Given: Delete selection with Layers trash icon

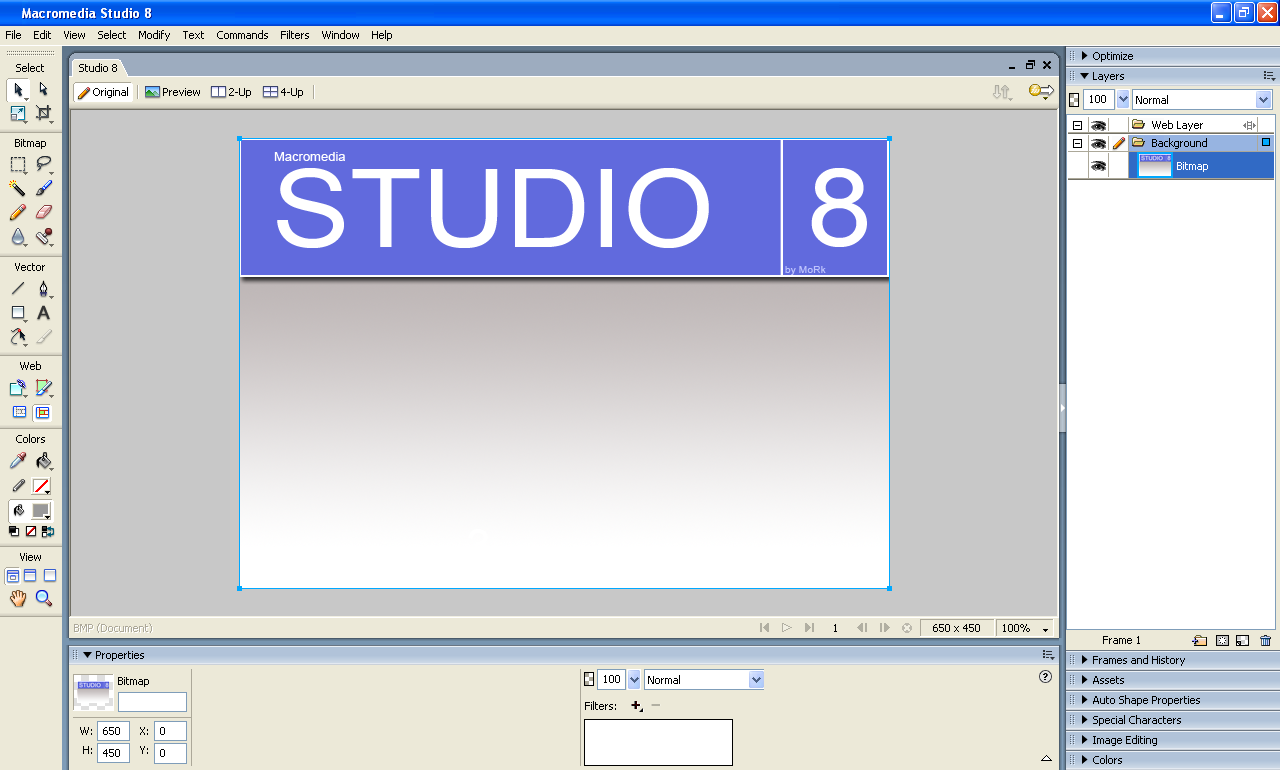Looking at the screenshot, I should (1266, 640).
